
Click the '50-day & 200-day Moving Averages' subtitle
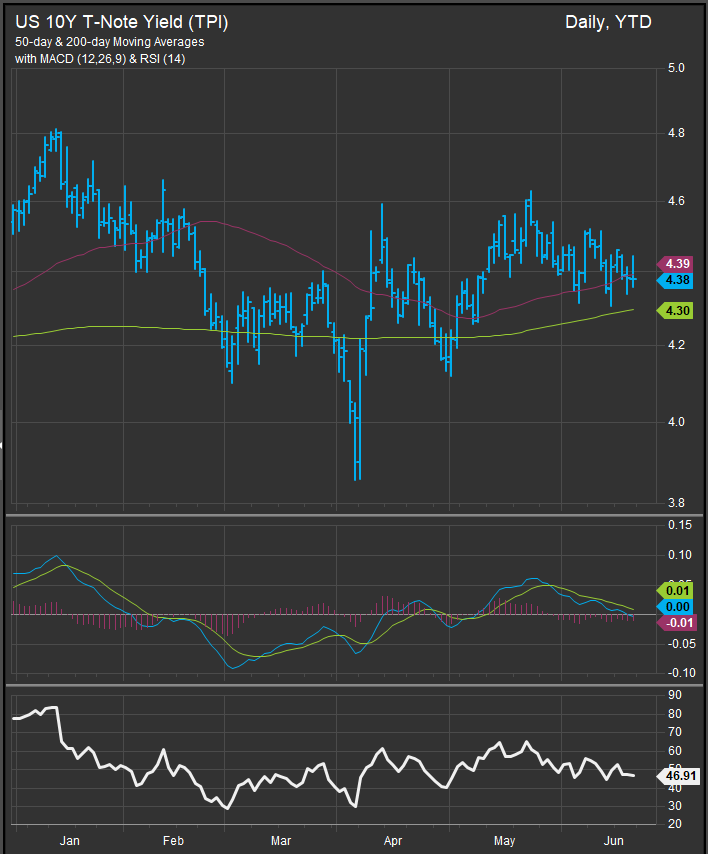click(109, 42)
